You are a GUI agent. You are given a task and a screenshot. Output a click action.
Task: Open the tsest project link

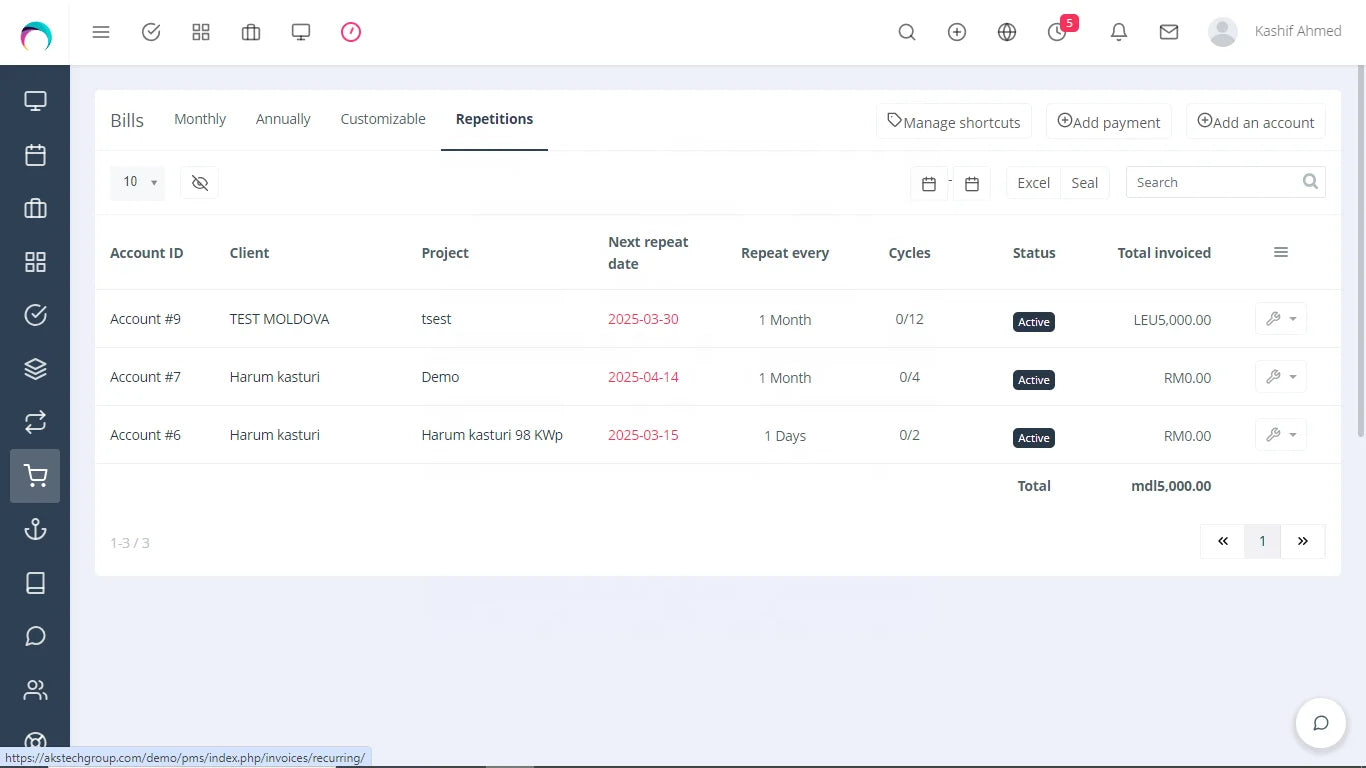[436, 319]
